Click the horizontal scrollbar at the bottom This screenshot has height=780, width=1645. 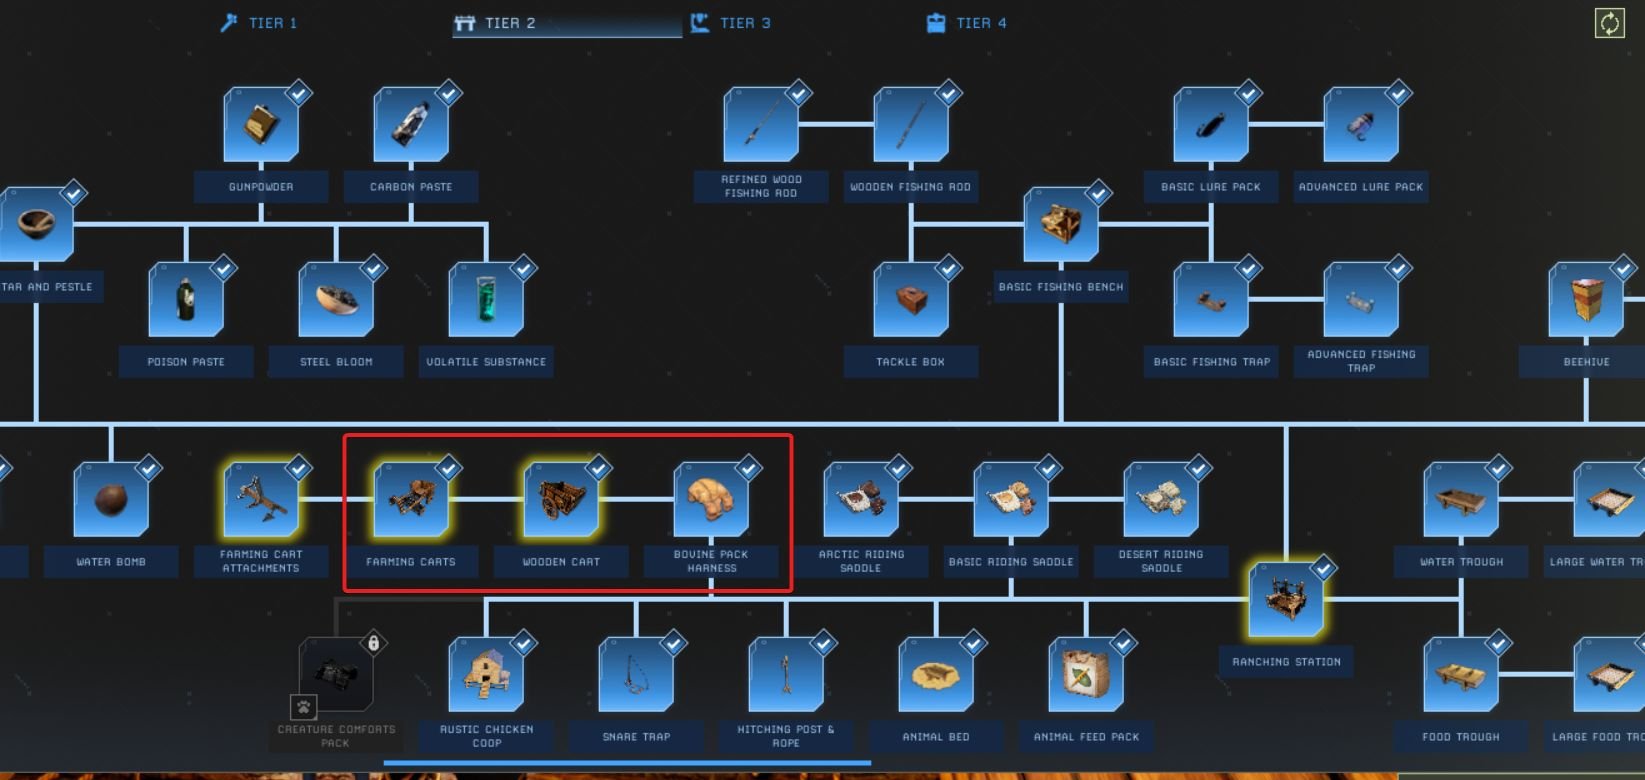(x=627, y=763)
